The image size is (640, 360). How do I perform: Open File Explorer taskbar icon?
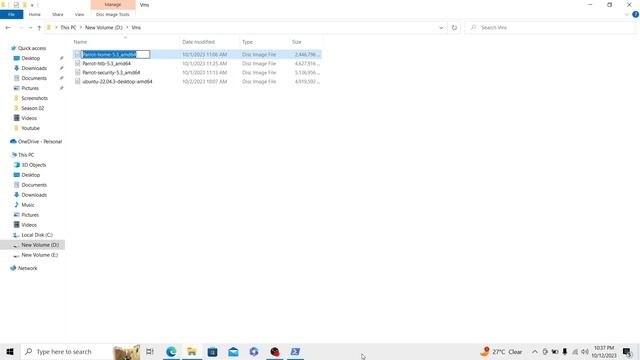tap(192, 351)
